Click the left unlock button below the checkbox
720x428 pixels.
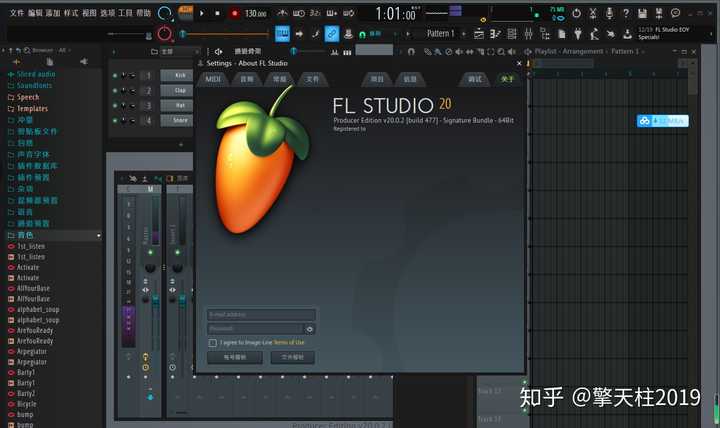point(235,357)
